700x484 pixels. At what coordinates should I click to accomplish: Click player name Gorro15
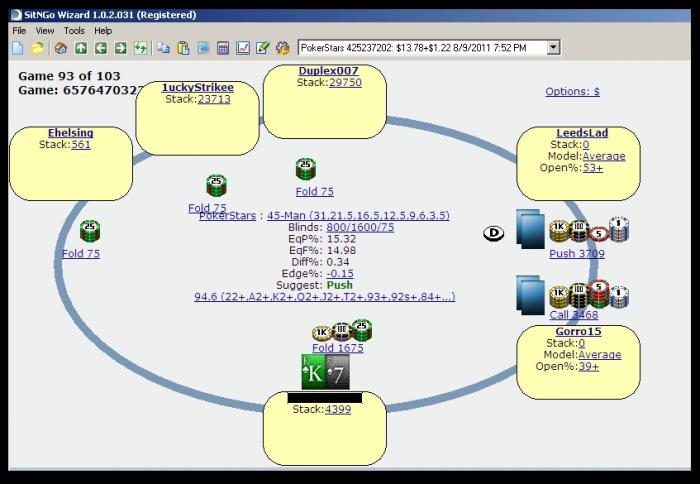point(578,331)
